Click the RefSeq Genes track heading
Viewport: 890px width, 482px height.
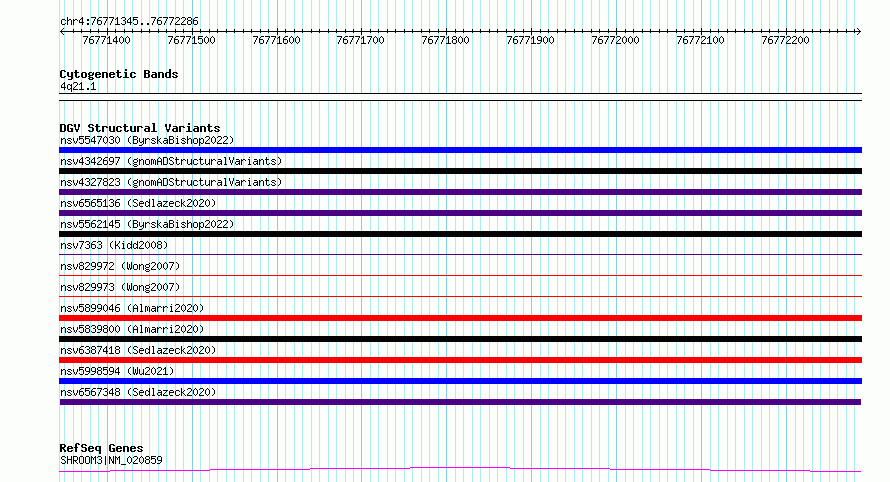tap(101, 448)
